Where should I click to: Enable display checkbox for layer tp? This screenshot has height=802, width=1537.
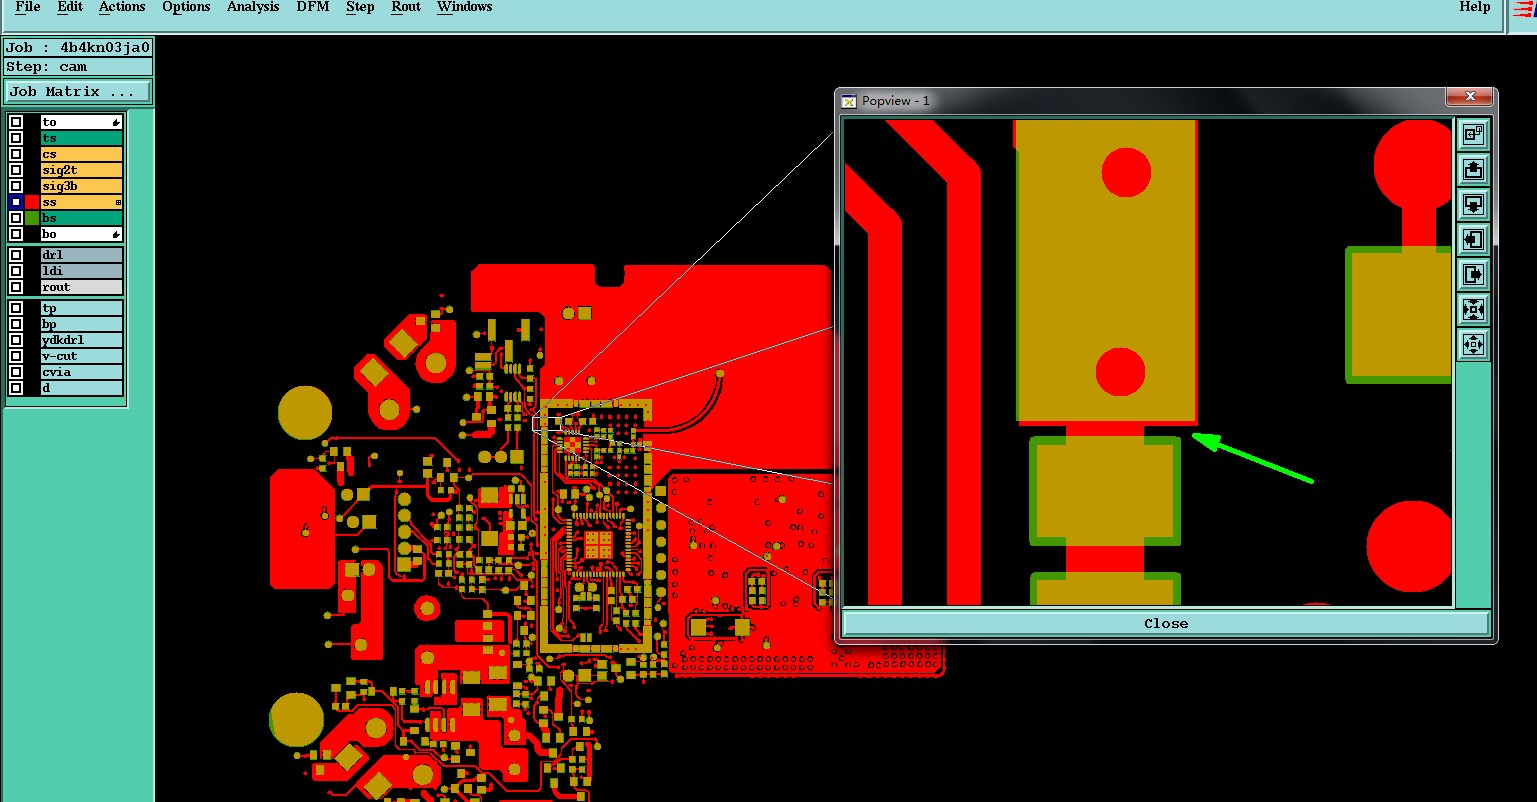pyautogui.click(x=16, y=308)
